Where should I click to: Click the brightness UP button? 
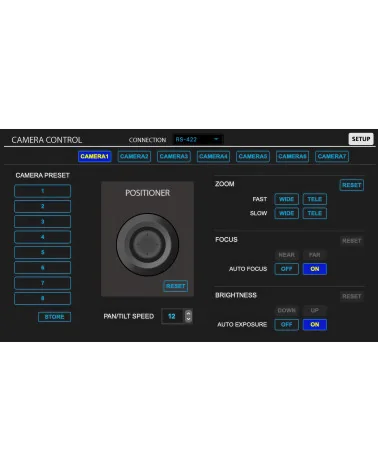[x=315, y=310]
